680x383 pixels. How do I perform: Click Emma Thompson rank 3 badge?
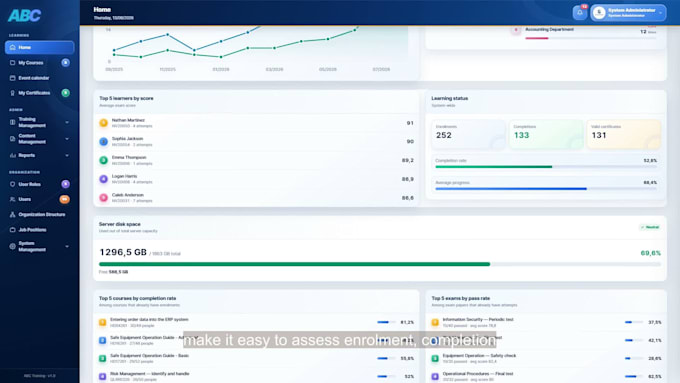(103, 160)
